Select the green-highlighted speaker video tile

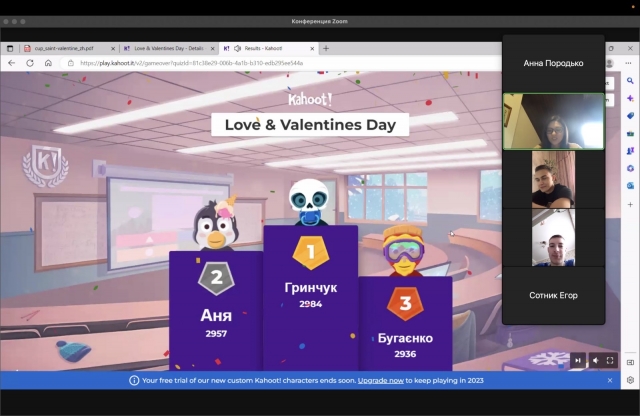tap(553, 121)
